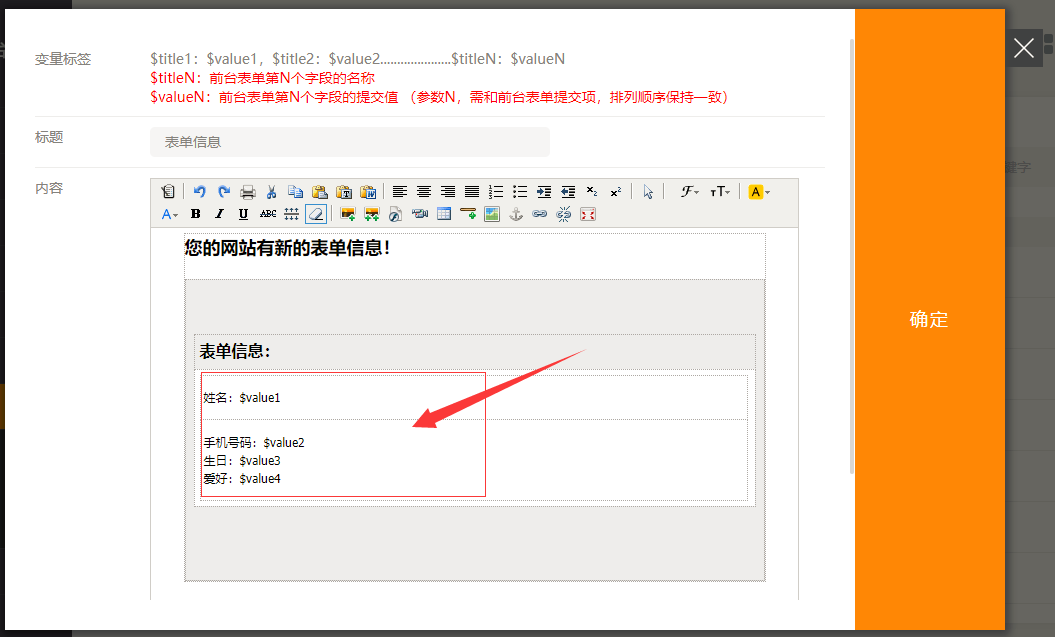Click the eraser remove-format icon

pyautogui.click(x=316, y=214)
